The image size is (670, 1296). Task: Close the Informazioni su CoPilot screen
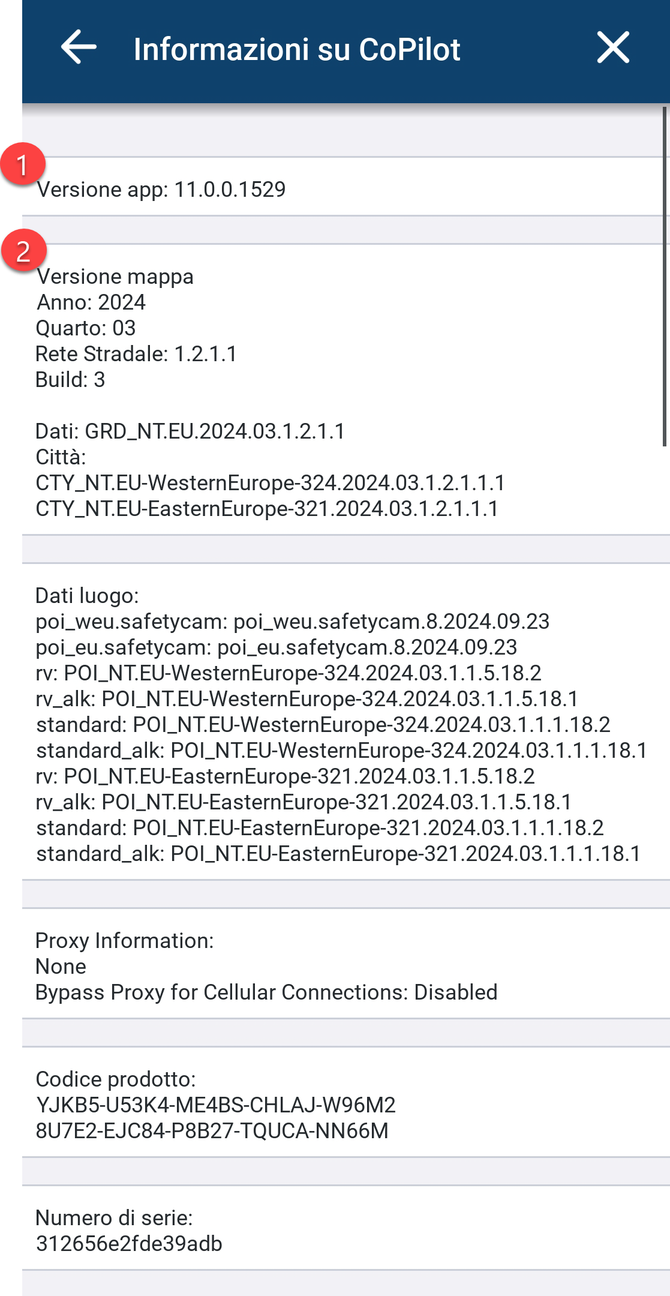(613, 48)
